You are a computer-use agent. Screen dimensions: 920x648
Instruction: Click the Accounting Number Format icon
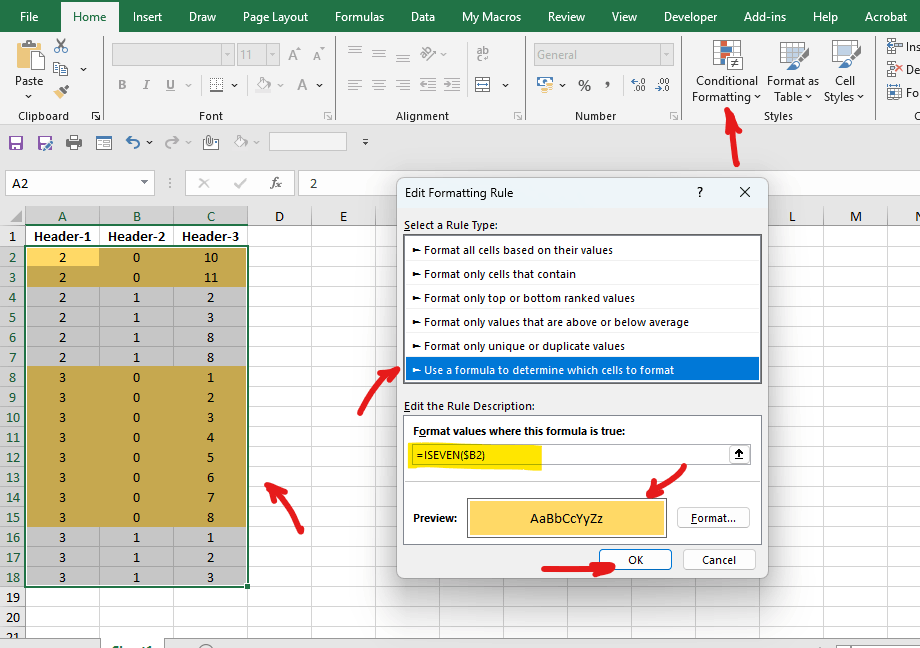545,85
